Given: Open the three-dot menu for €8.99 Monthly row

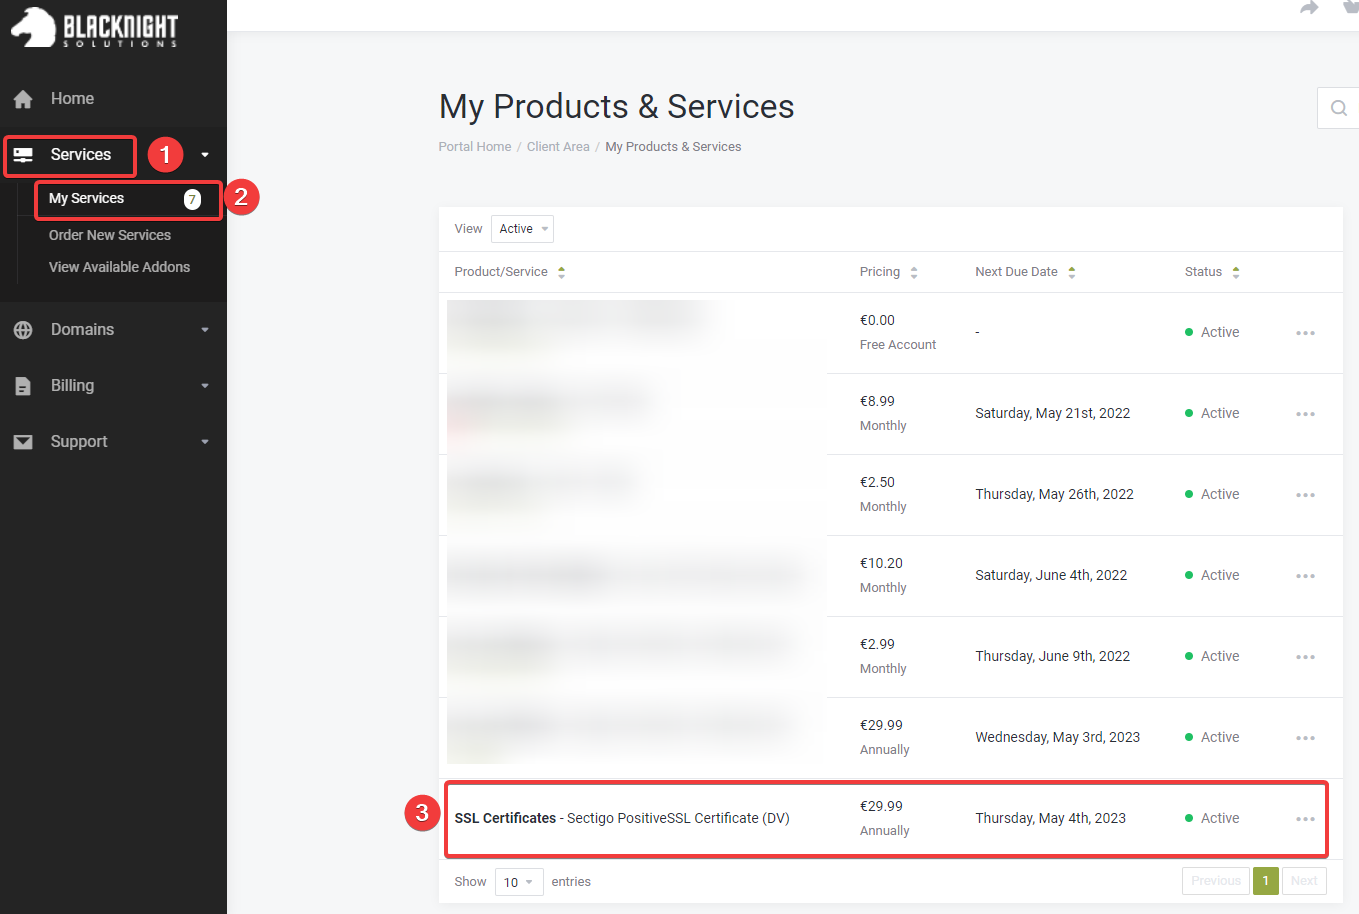Looking at the screenshot, I should click(x=1305, y=414).
